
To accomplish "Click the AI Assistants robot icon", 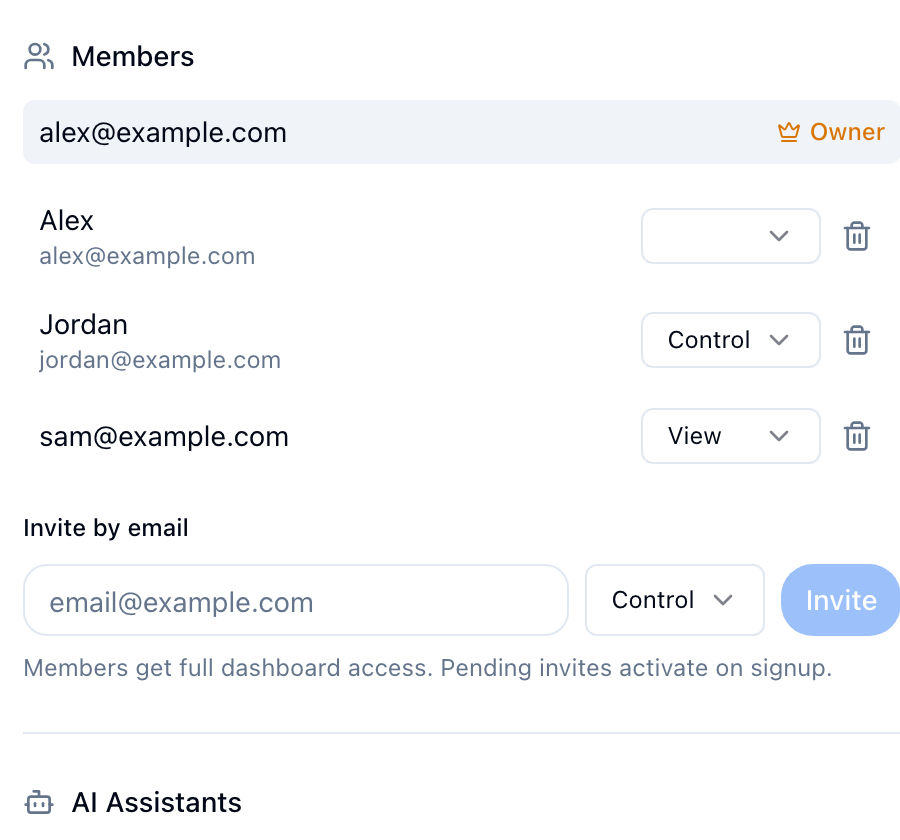I will tap(39, 803).
